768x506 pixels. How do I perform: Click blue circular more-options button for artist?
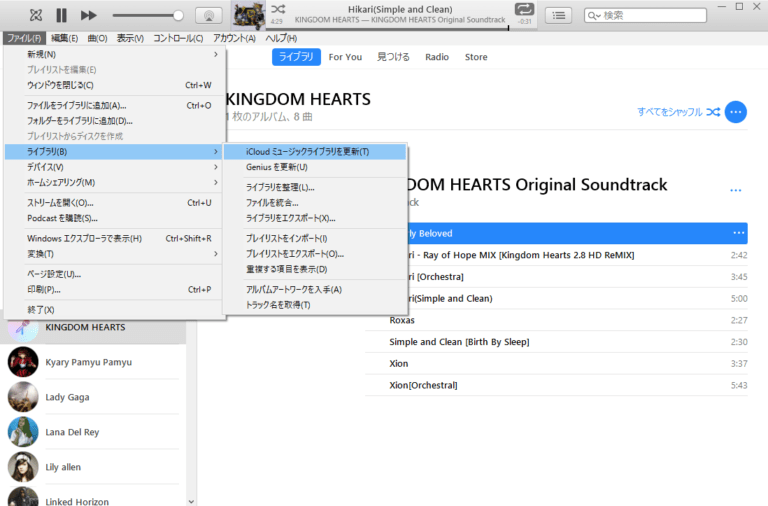click(x=736, y=112)
